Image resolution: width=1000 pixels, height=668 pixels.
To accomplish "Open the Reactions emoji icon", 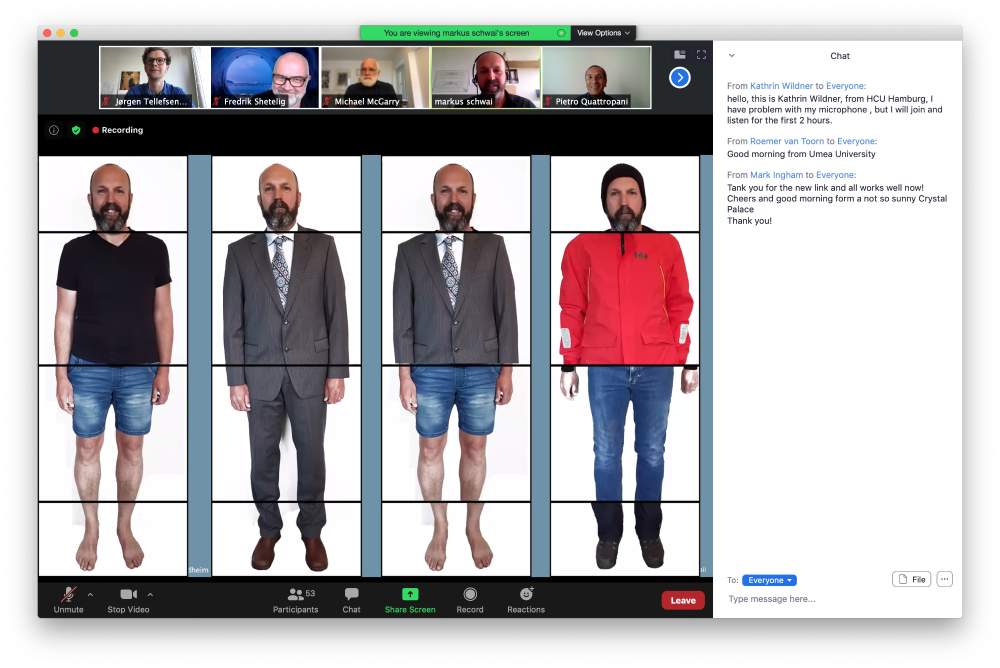I will (x=526, y=594).
